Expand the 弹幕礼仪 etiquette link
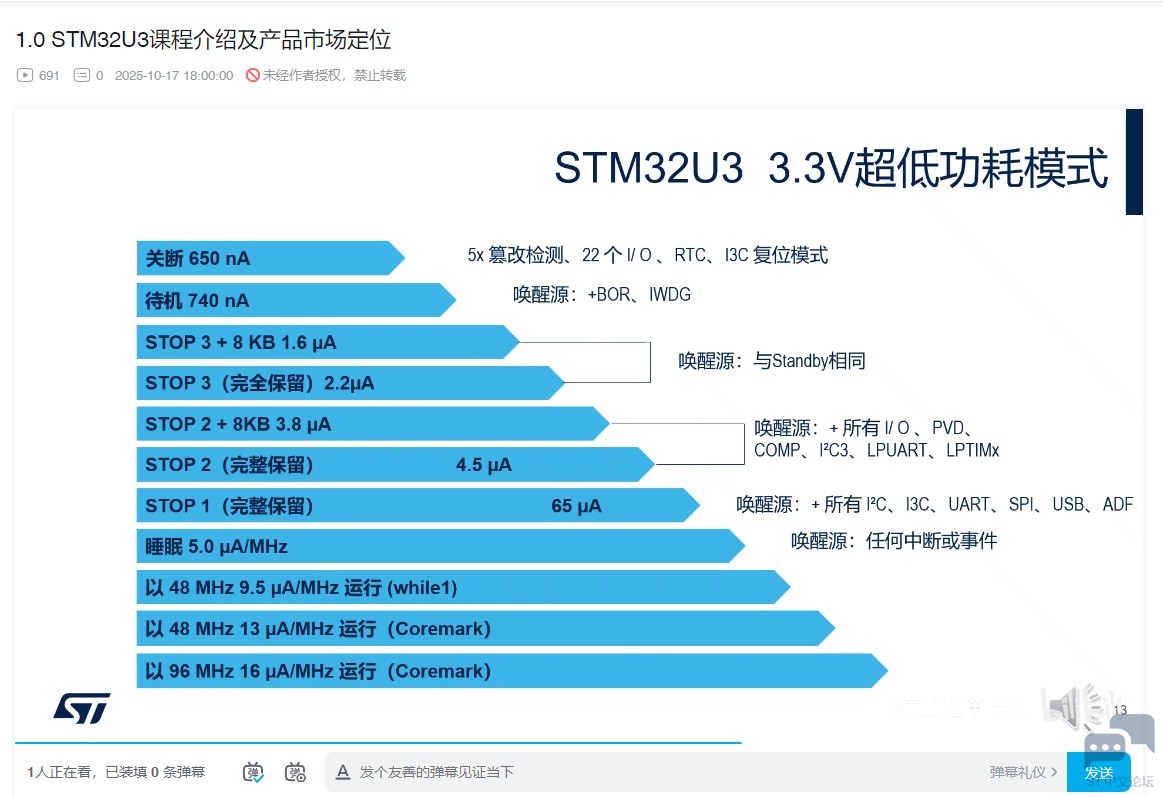The height and width of the screenshot is (797, 1163). pos(1023,772)
